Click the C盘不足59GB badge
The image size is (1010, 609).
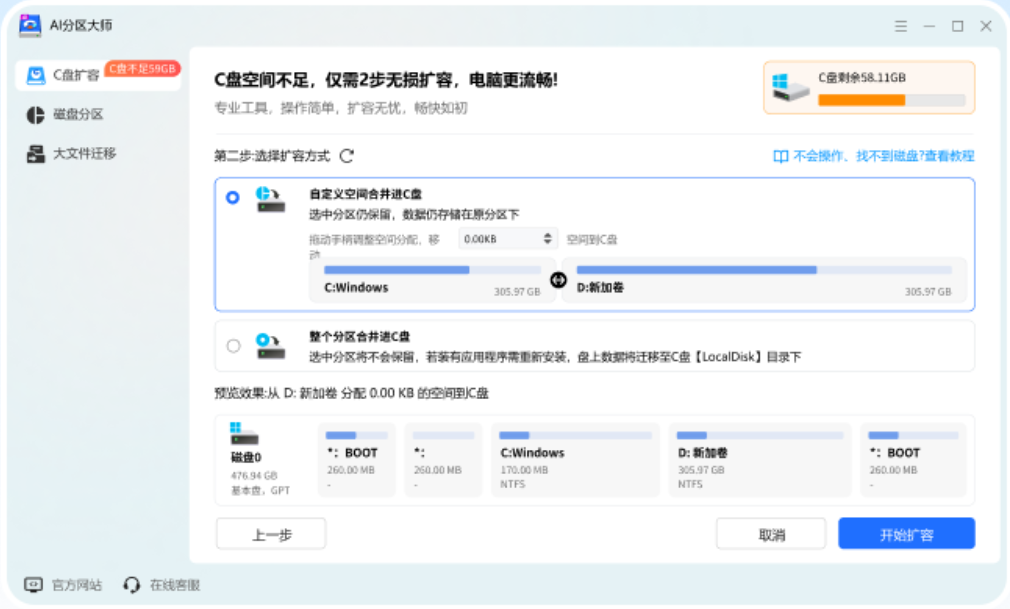pos(142,68)
